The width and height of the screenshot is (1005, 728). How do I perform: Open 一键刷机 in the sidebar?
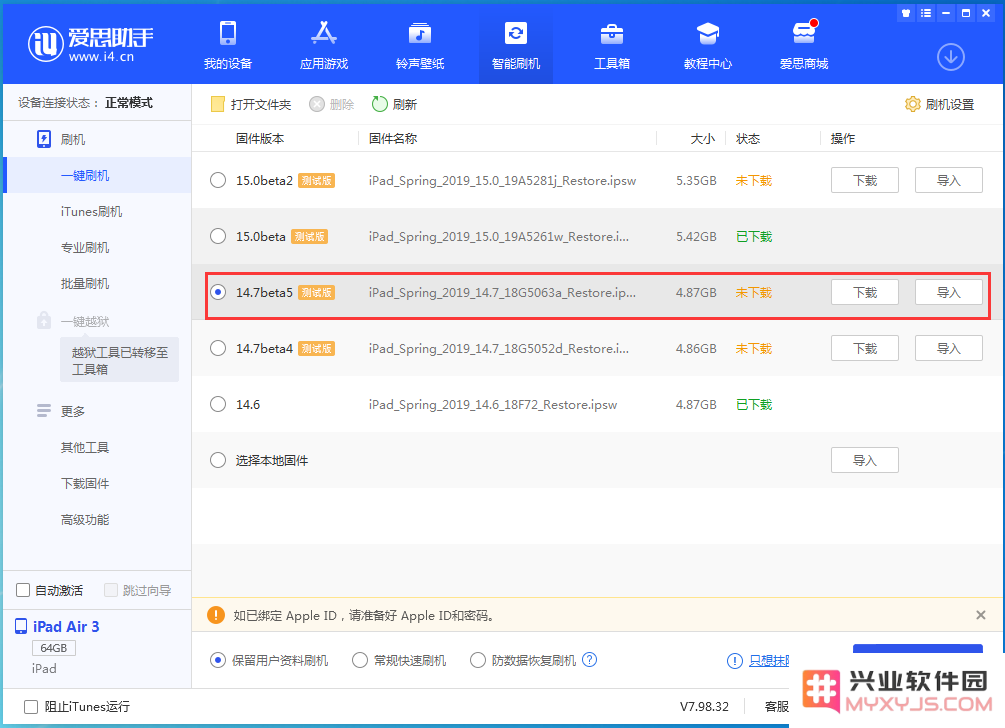(97, 175)
